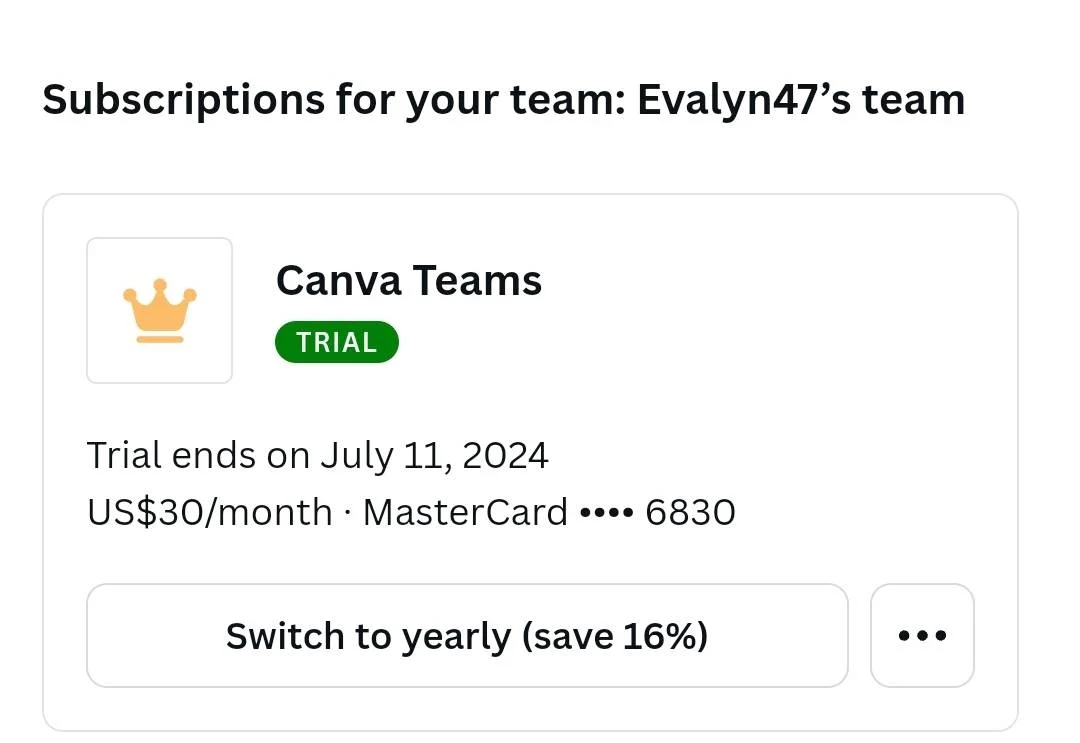Click the square tile around the crown
Image resolution: width=1080 pixels, height=743 pixels.
pos(160,311)
